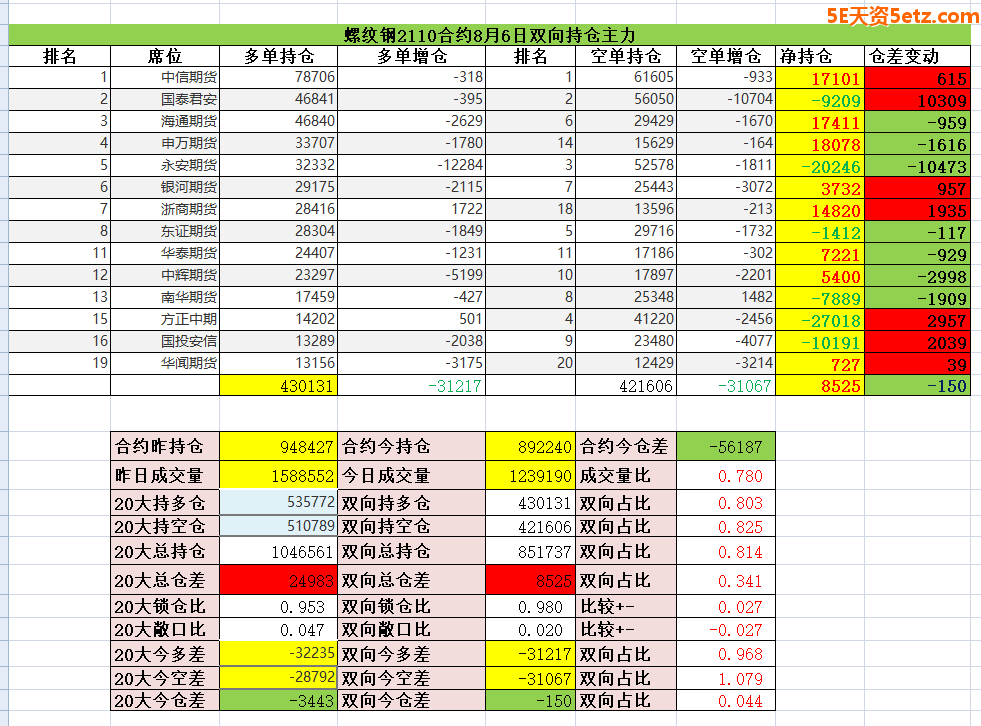Click the 双向总持仓 value 851737
The image size is (981, 726).
tap(530, 551)
